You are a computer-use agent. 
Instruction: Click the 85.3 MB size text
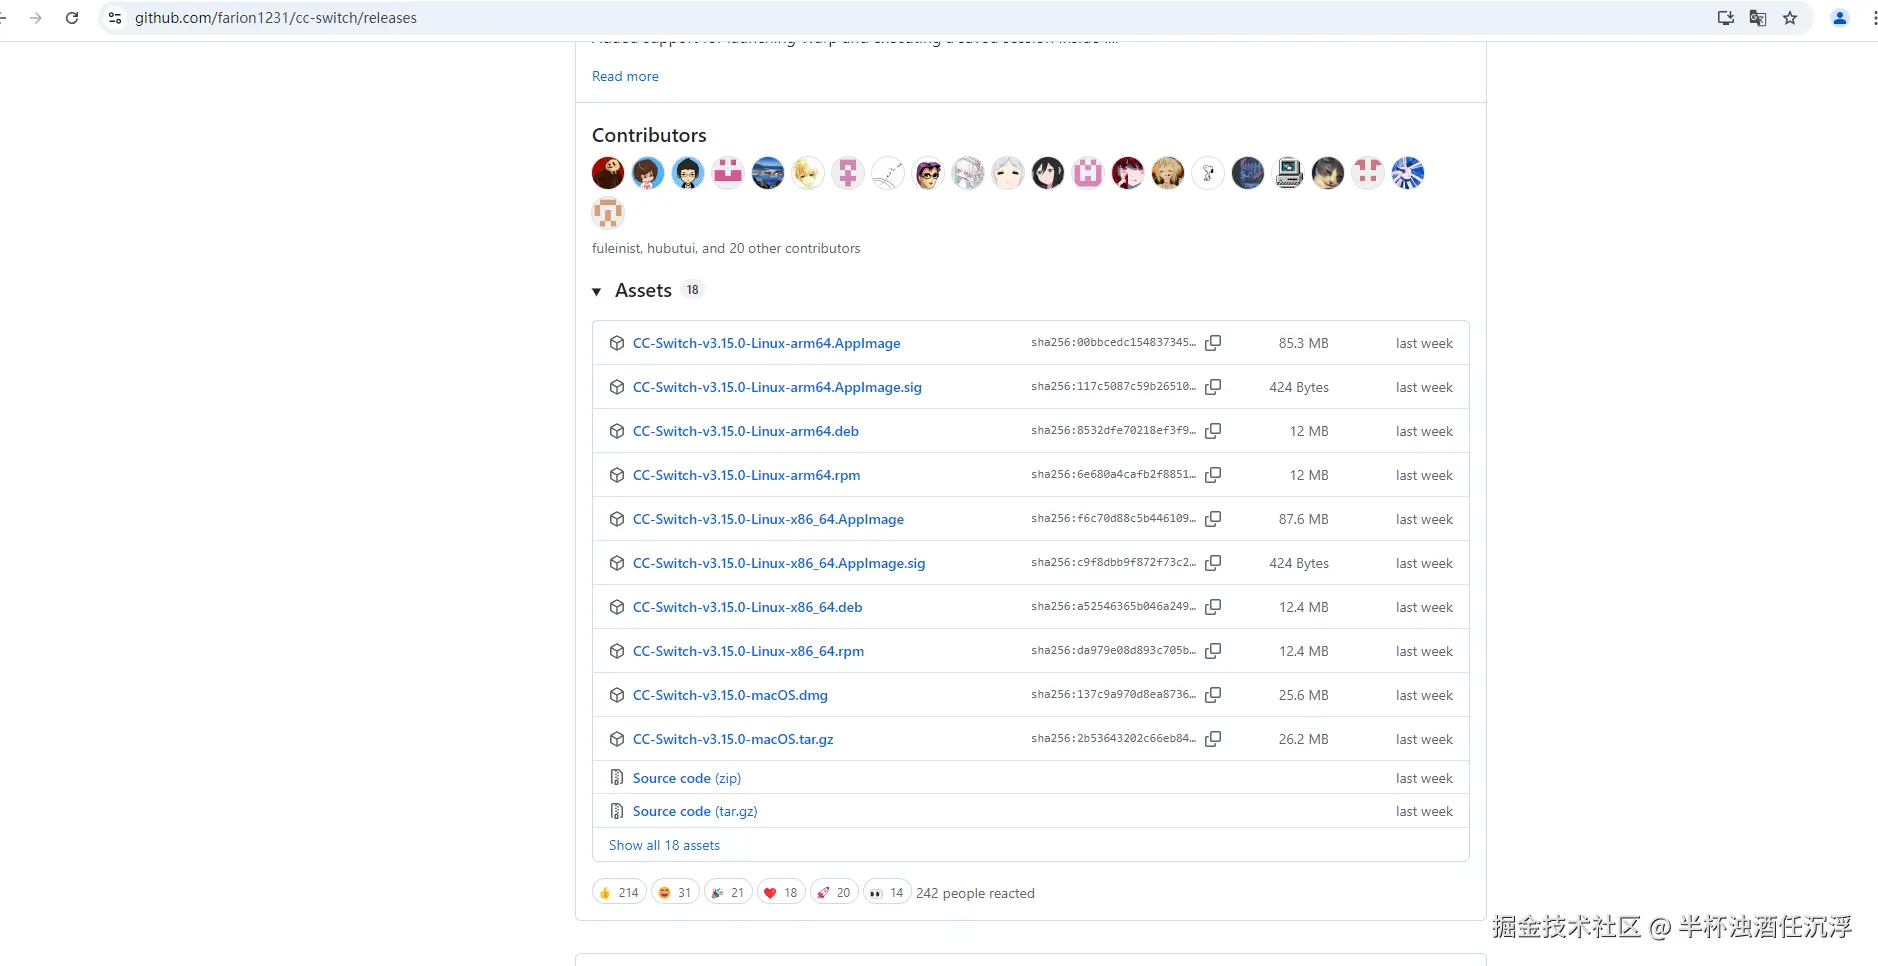coord(1303,343)
